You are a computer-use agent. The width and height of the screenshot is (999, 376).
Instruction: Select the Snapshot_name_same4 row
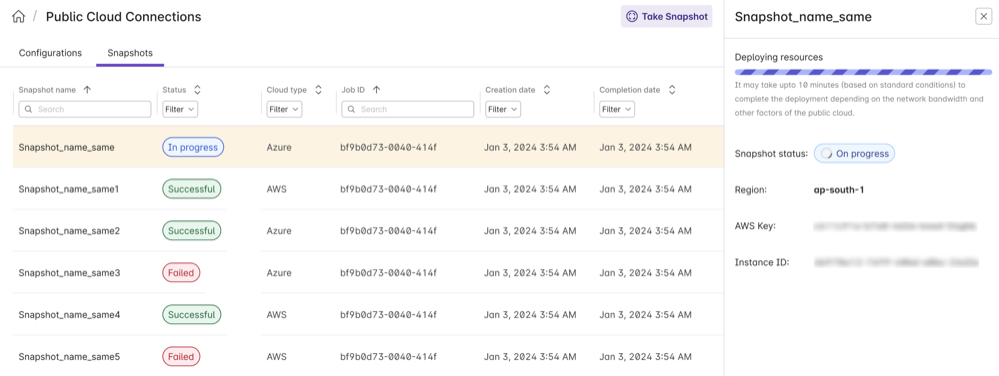(x=368, y=315)
